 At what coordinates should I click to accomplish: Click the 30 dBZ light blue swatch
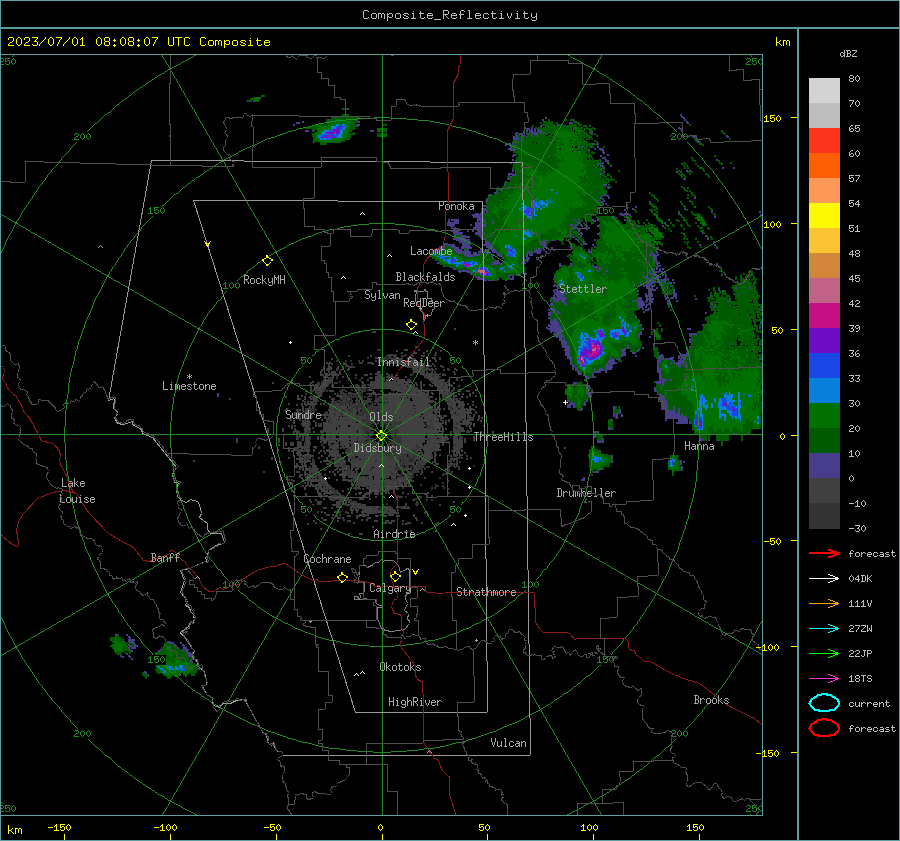[824, 391]
